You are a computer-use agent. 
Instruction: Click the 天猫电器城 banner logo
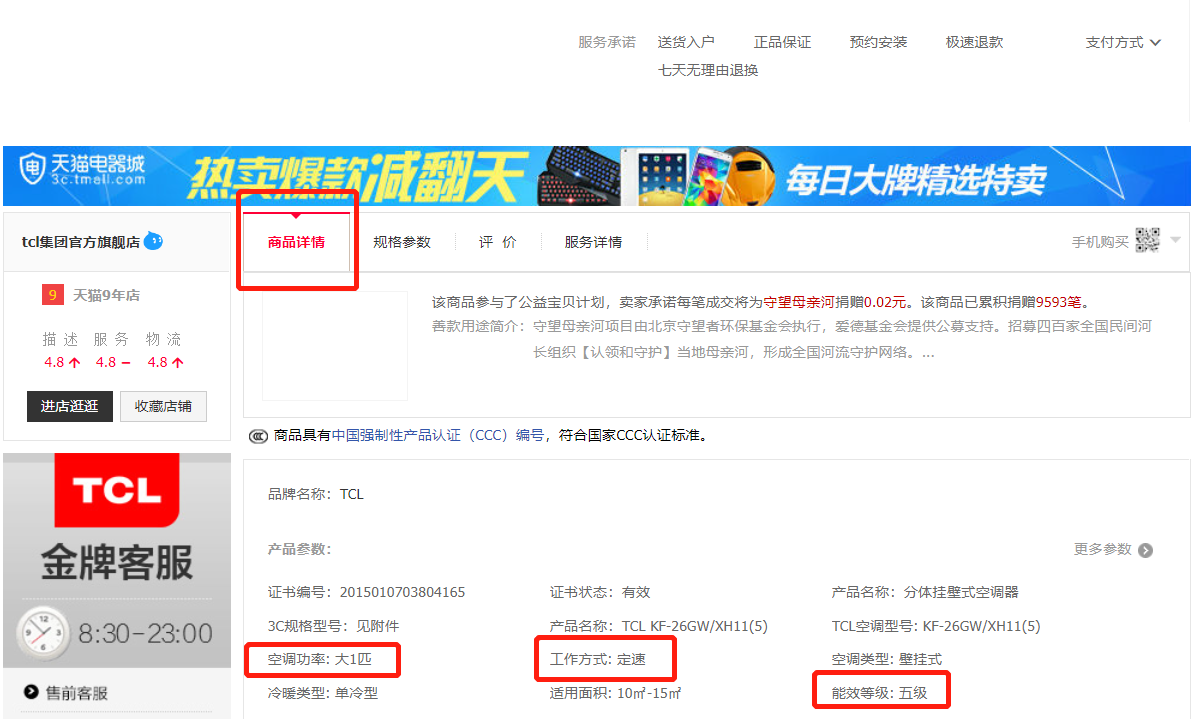point(82,170)
